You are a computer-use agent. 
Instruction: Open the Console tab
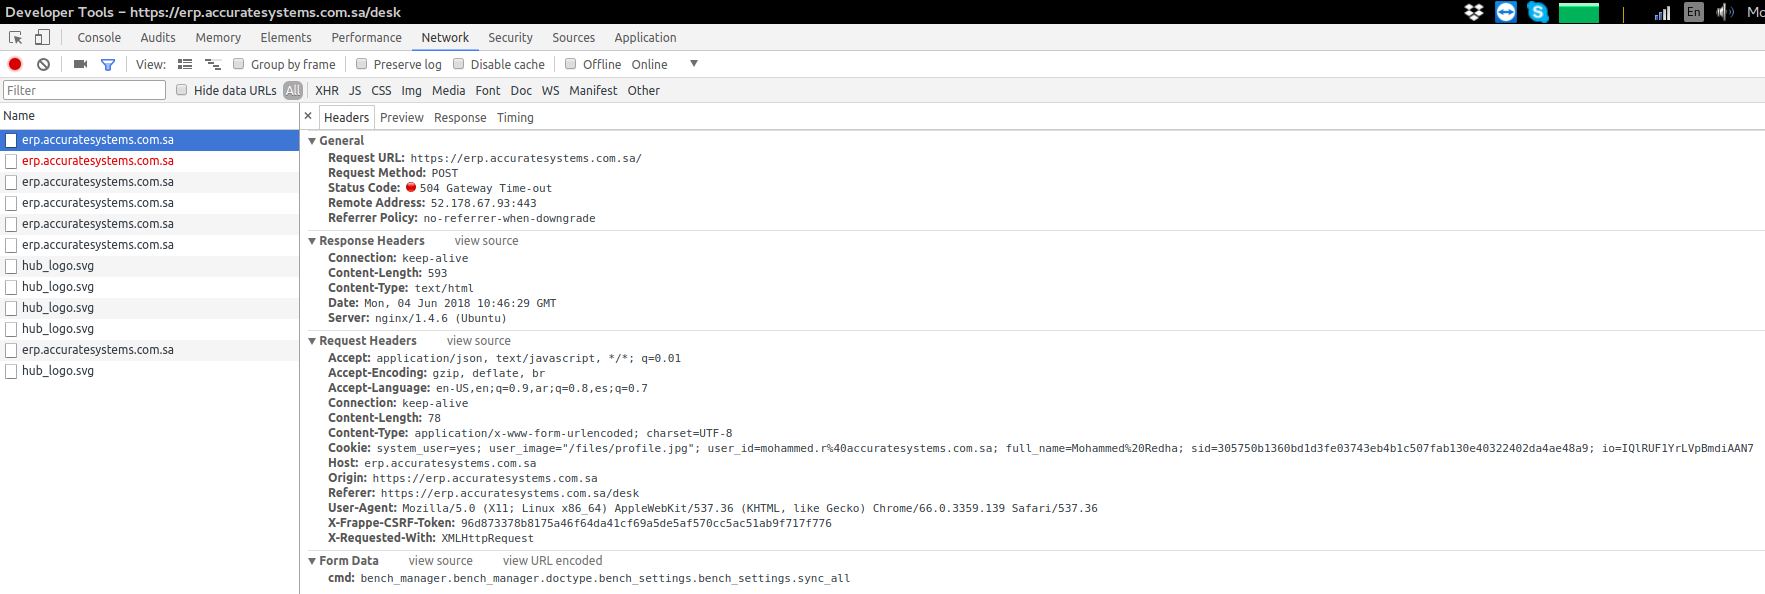pos(99,37)
